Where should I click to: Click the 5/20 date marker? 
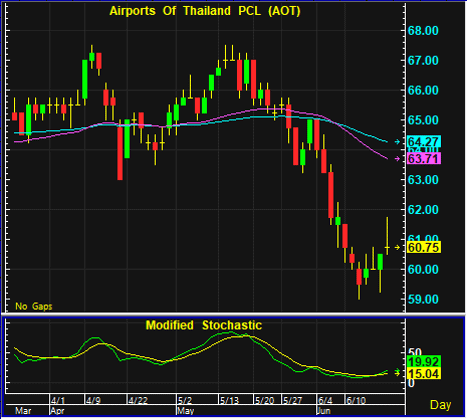pyautogui.click(x=264, y=400)
